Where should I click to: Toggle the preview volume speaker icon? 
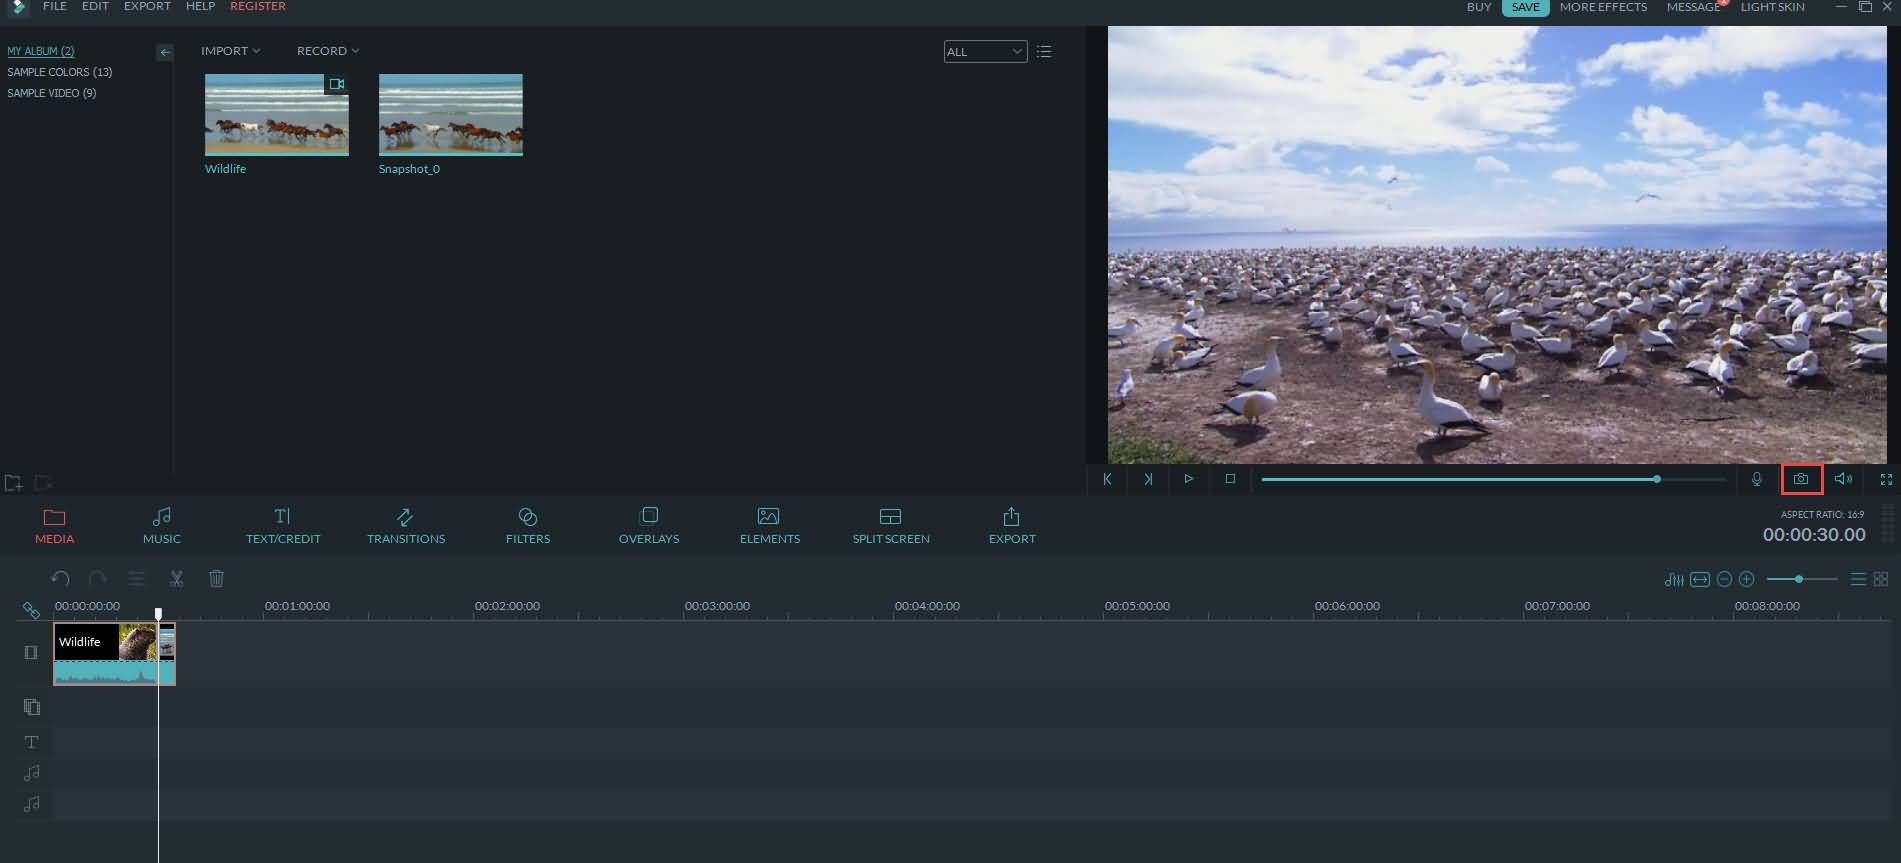(1843, 479)
